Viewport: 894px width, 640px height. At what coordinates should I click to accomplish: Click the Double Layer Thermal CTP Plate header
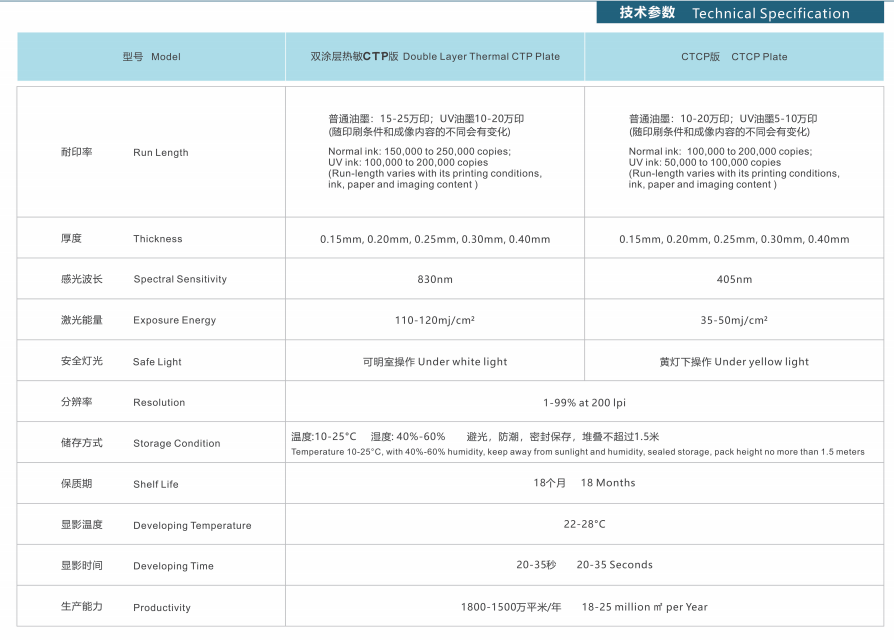click(x=435, y=57)
